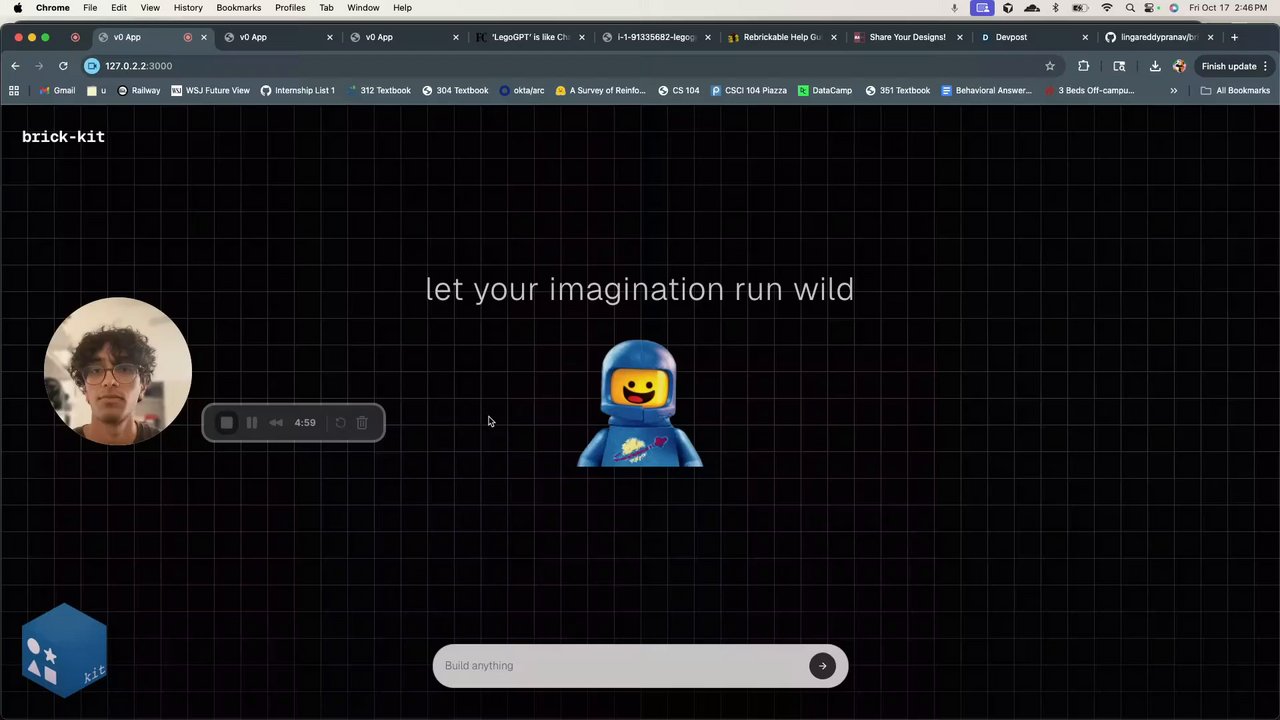Screen dimensions: 1280x720
Task: Close the Devpost tab
Action: click(1085, 37)
